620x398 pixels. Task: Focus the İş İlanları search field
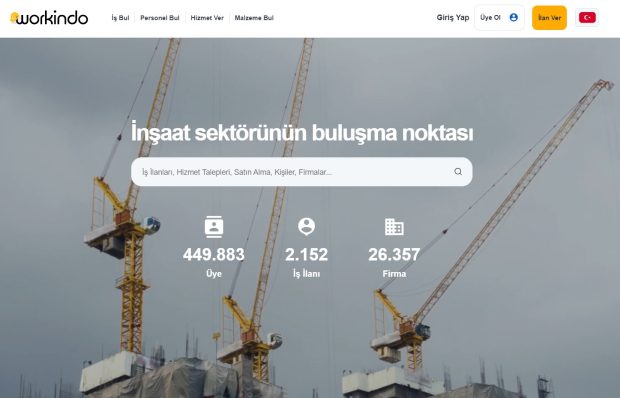click(302, 172)
